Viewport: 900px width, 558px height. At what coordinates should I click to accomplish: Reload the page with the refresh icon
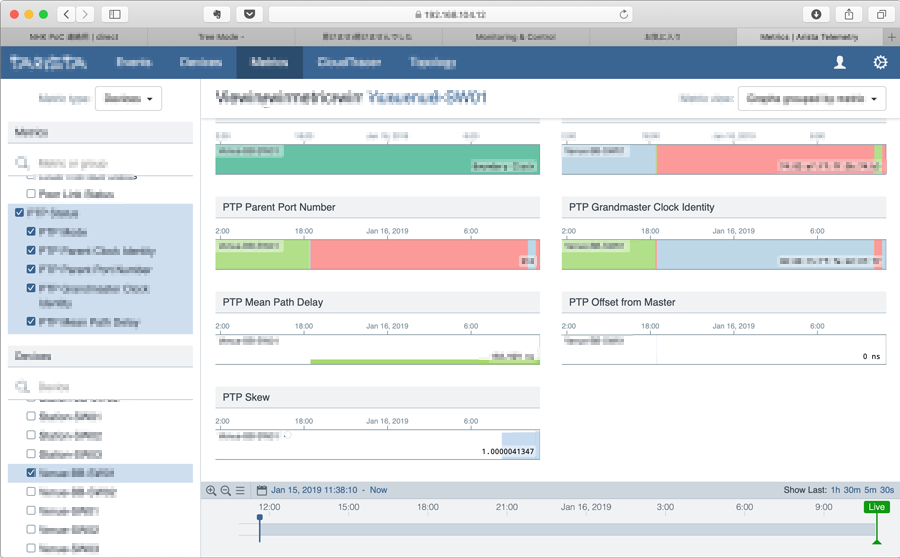tap(623, 14)
